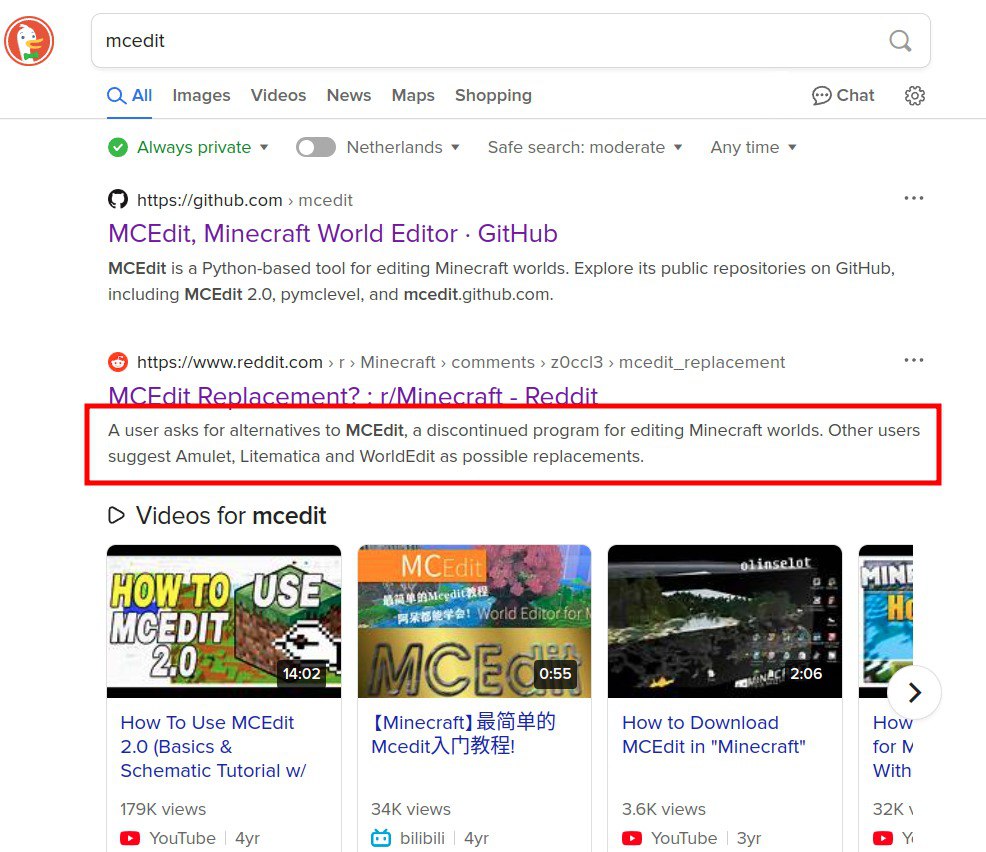Open Chat with the speech bubble icon

843,96
